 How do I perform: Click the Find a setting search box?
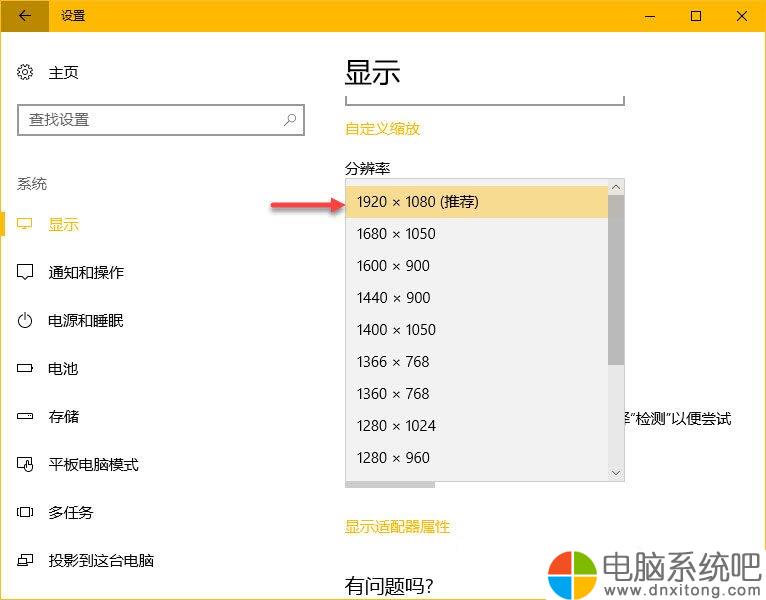[150, 119]
